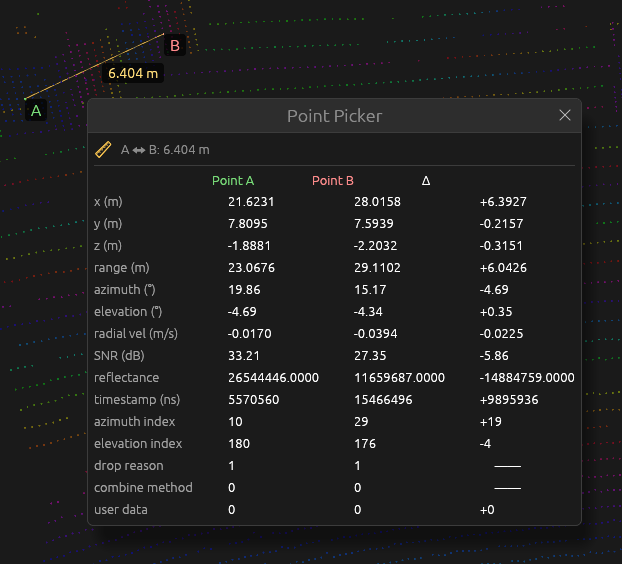Click Point B z value -2.2032
The height and width of the screenshot is (564, 622).
[375, 246]
